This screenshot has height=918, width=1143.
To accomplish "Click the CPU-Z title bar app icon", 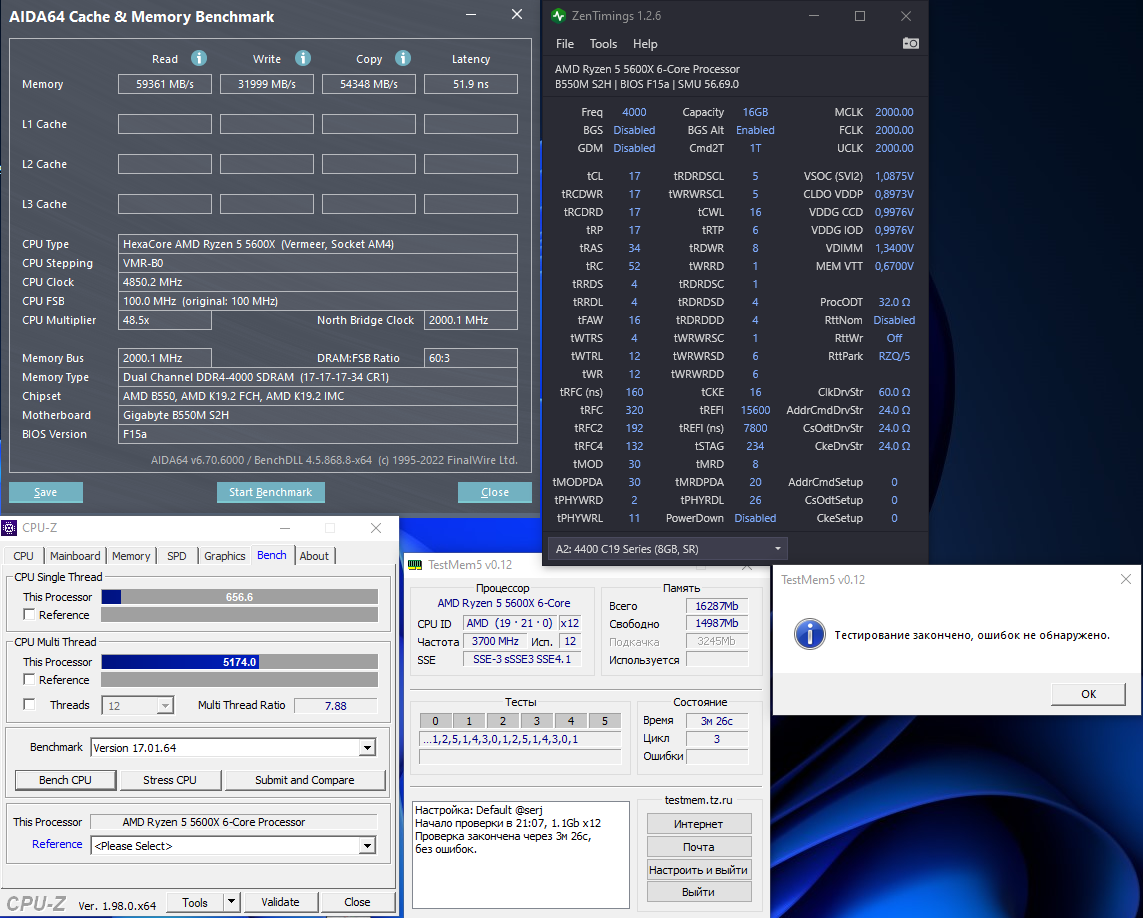I will point(11,528).
